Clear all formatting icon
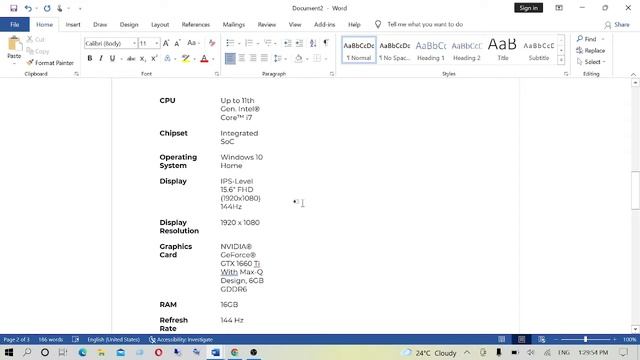The image size is (640, 360). [x=212, y=43]
